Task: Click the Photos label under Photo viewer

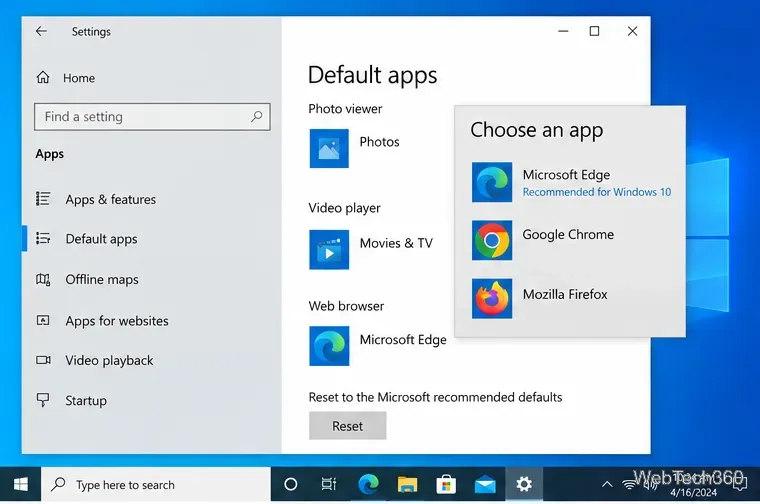Action: pos(380,142)
